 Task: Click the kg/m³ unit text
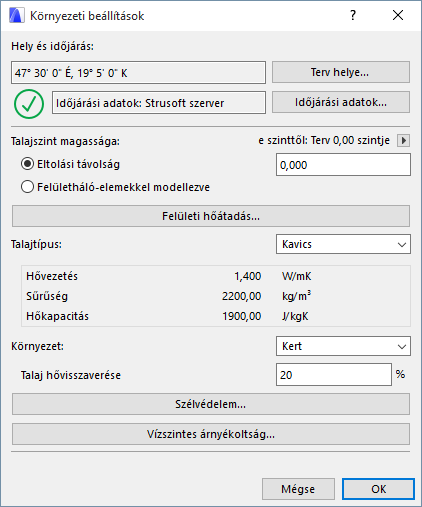[296, 296]
